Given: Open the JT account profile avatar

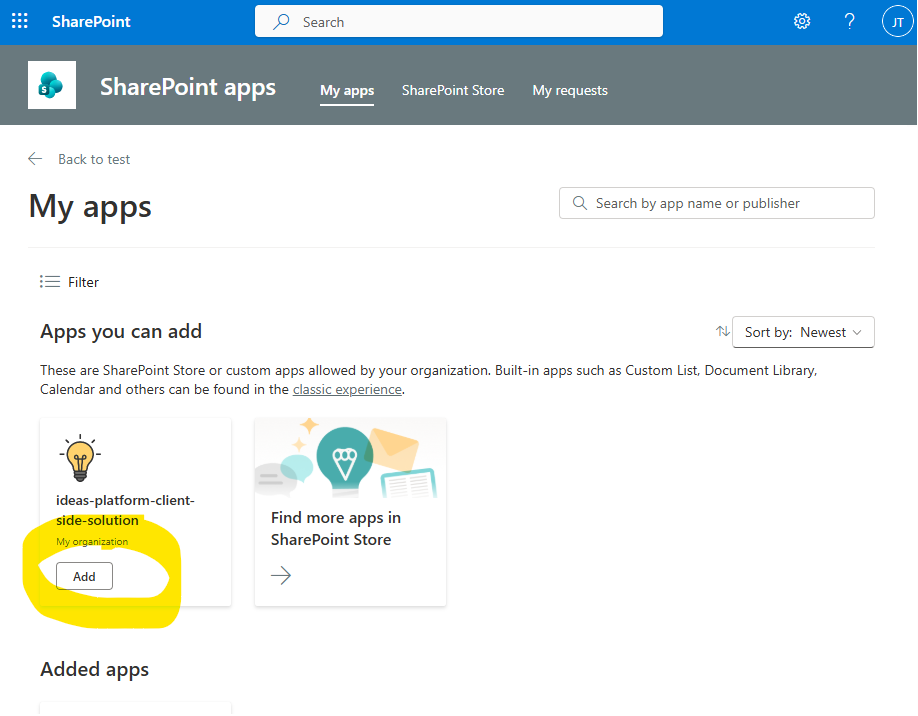Looking at the screenshot, I should 897,21.
